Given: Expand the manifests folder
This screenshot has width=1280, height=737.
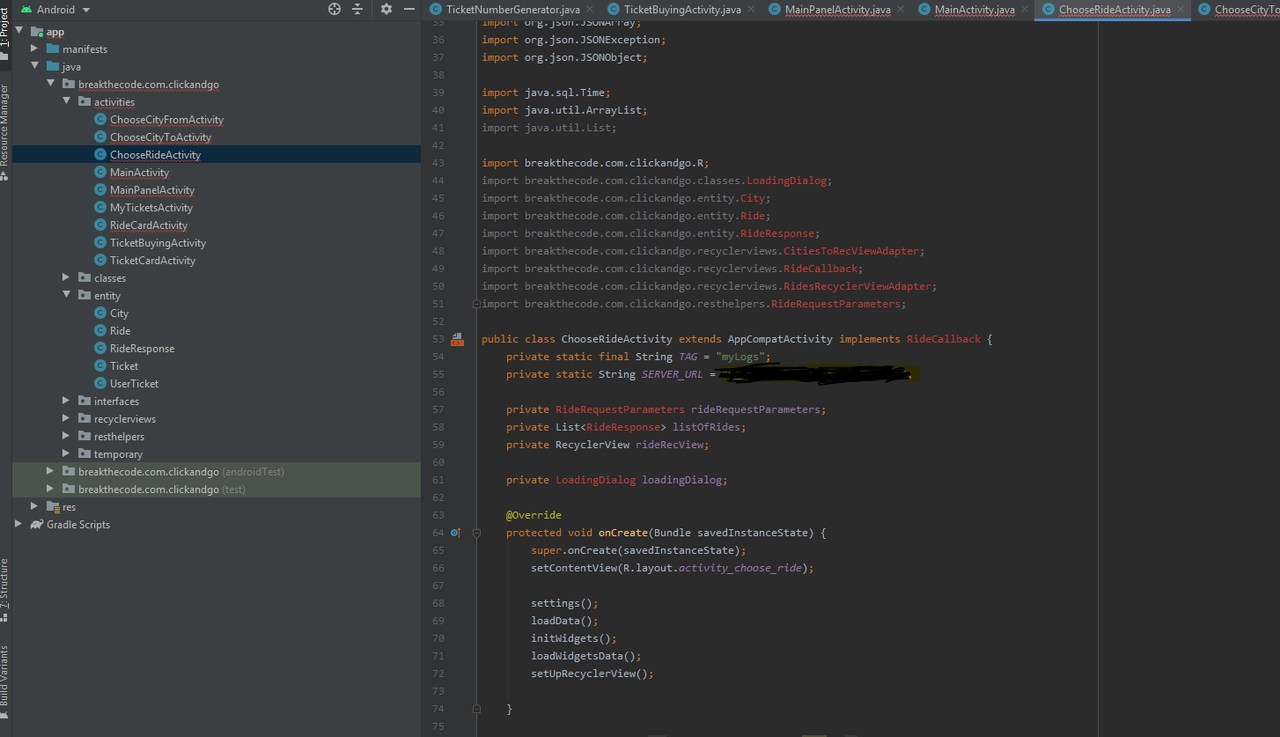Looking at the screenshot, I should (x=35, y=49).
